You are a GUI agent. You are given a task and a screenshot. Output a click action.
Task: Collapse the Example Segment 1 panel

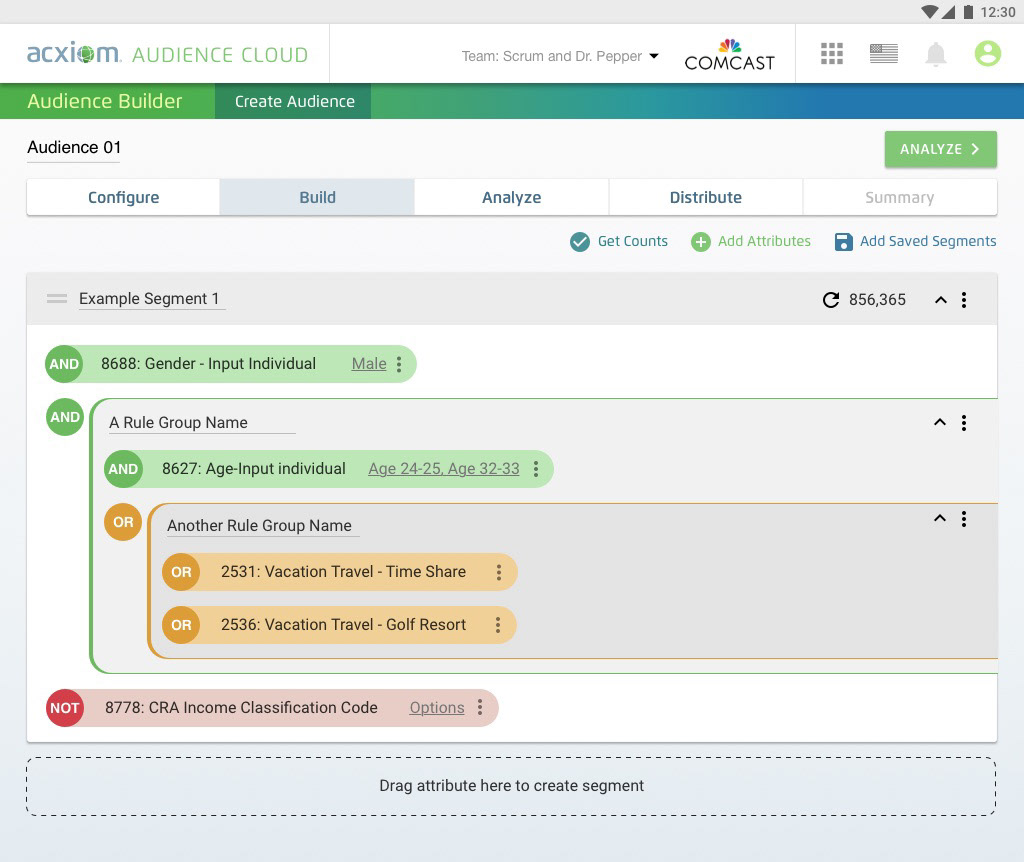940,300
